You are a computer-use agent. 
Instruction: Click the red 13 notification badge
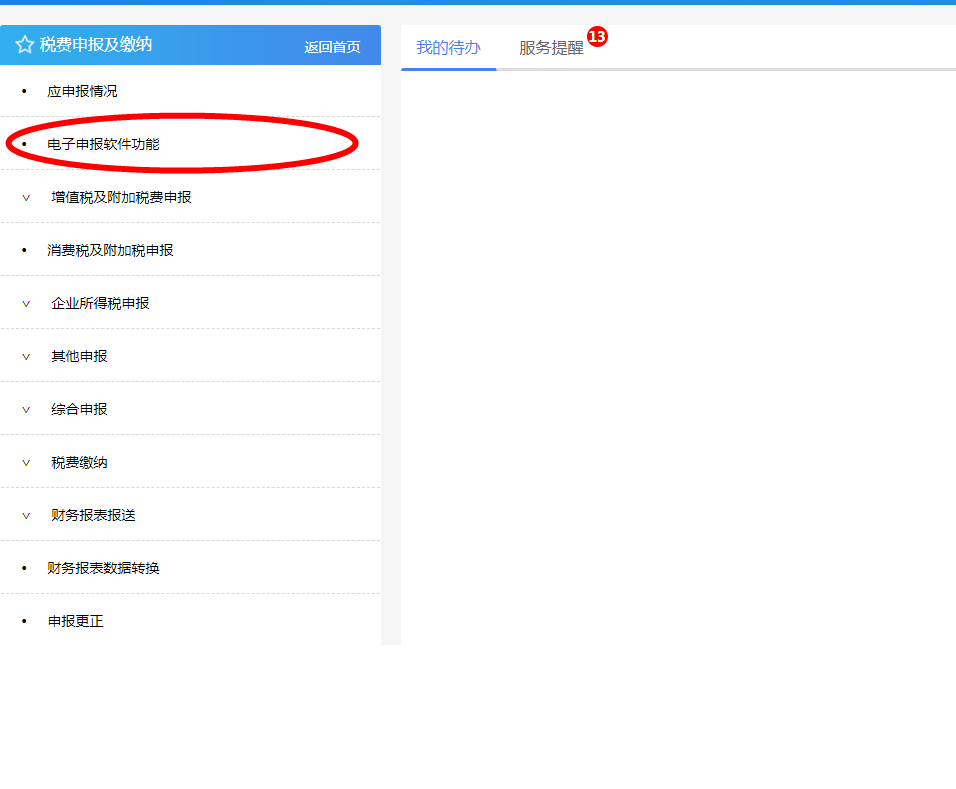point(597,37)
